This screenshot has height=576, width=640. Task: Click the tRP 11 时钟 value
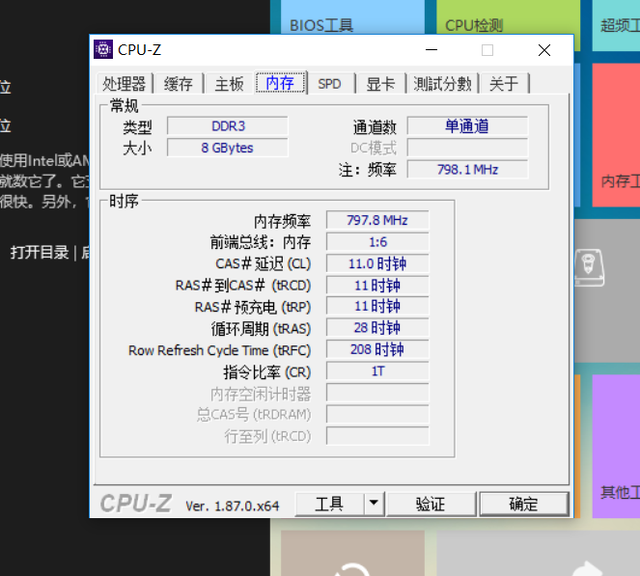pos(378,307)
